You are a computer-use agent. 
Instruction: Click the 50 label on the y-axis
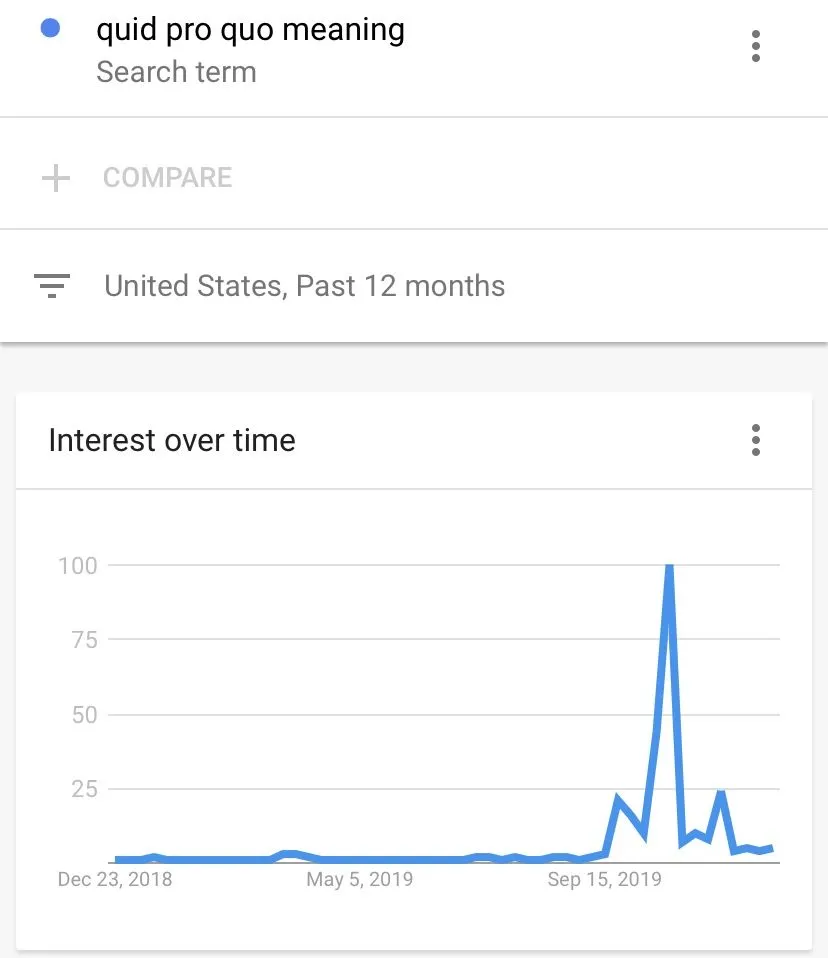click(85, 715)
